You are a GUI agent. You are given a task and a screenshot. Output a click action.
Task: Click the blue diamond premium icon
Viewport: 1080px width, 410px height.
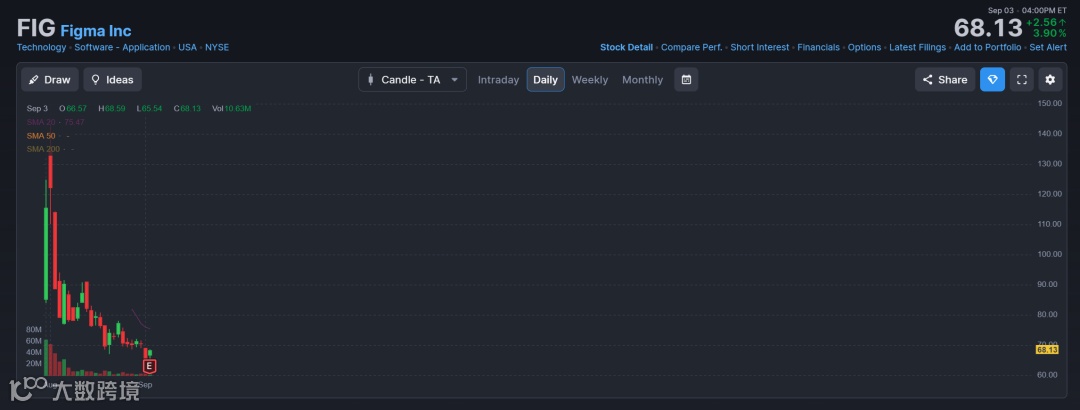(993, 80)
